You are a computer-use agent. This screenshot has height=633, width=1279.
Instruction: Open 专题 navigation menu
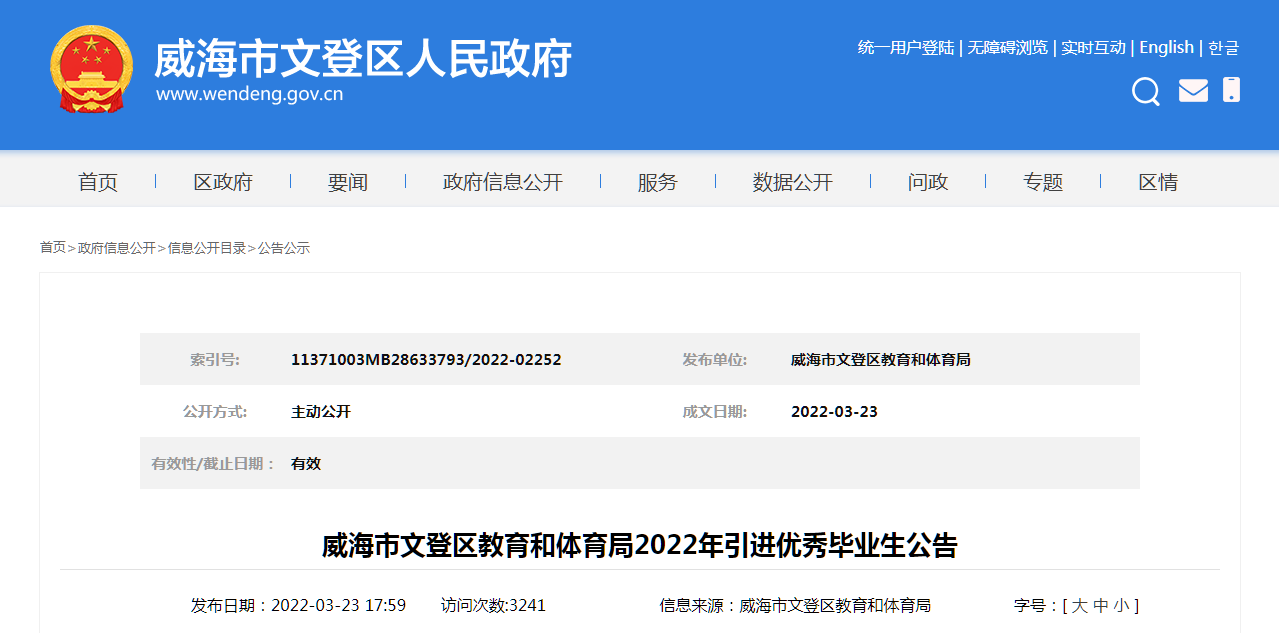click(x=1043, y=182)
